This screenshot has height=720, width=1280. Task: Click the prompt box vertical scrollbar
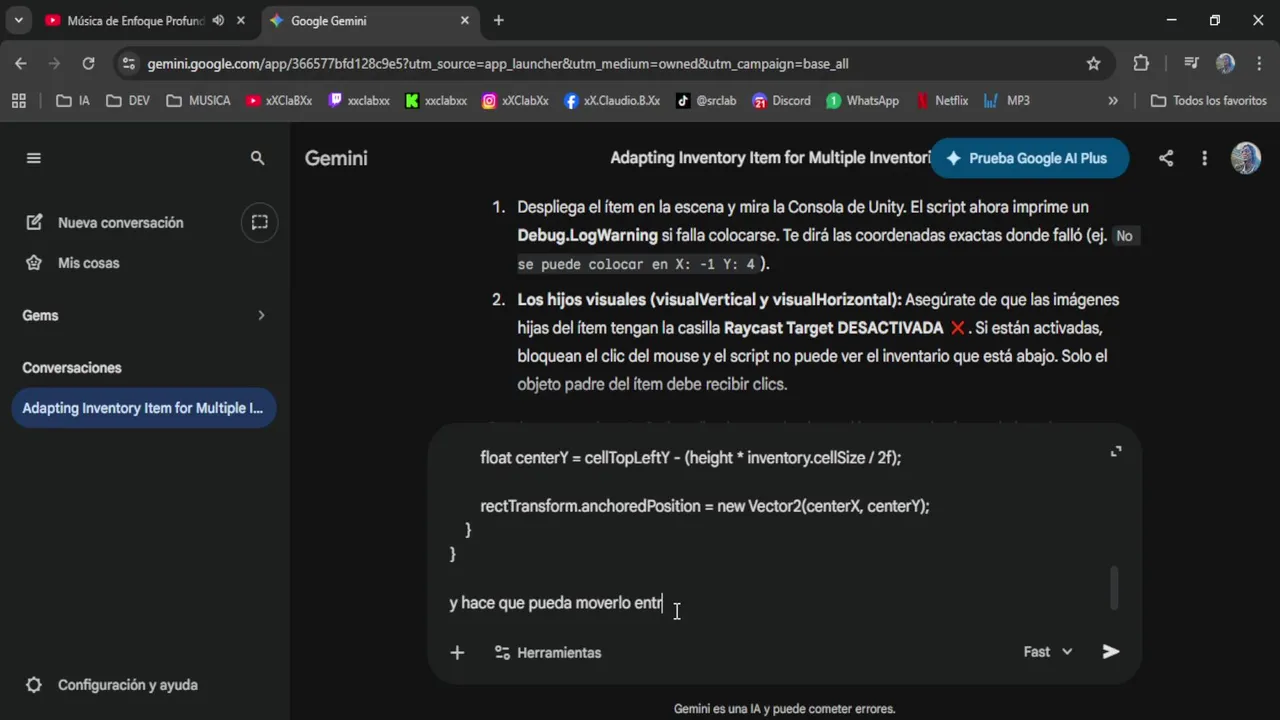[1114, 588]
